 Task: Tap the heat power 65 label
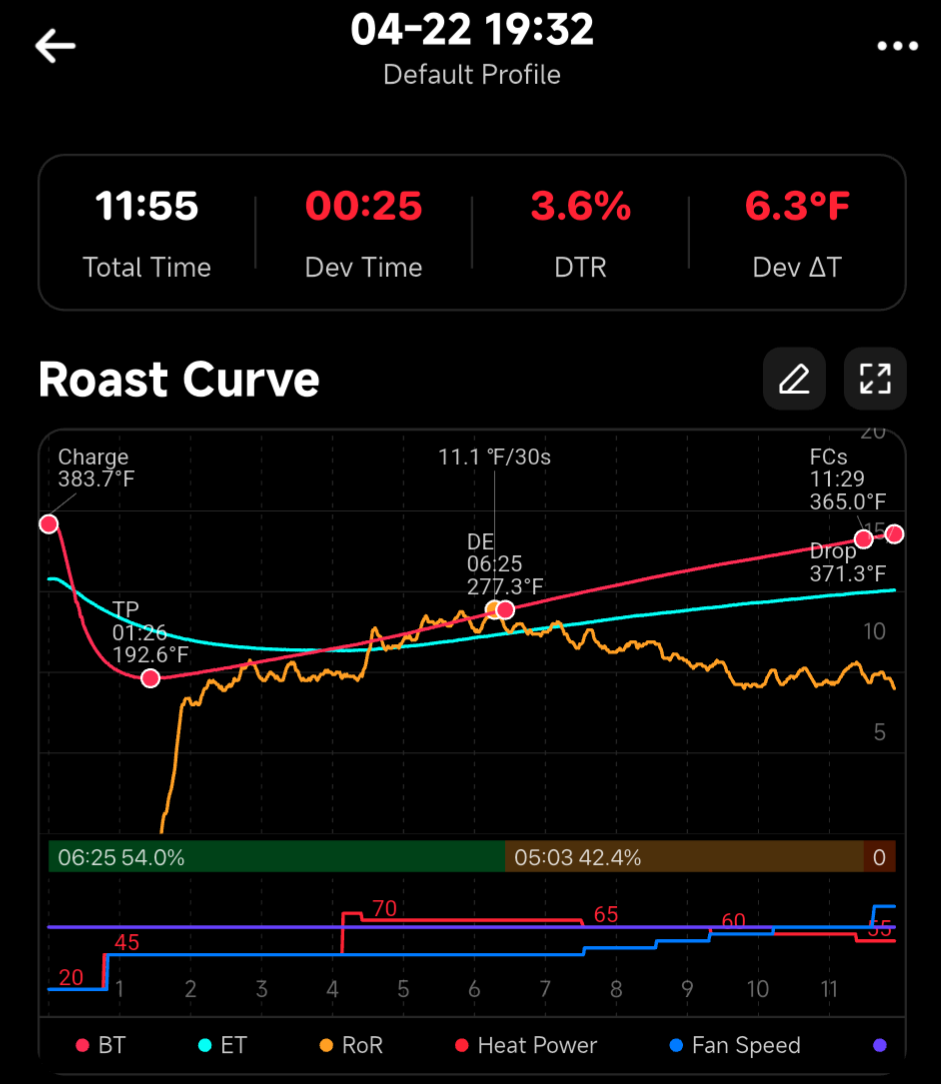point(606,915)
